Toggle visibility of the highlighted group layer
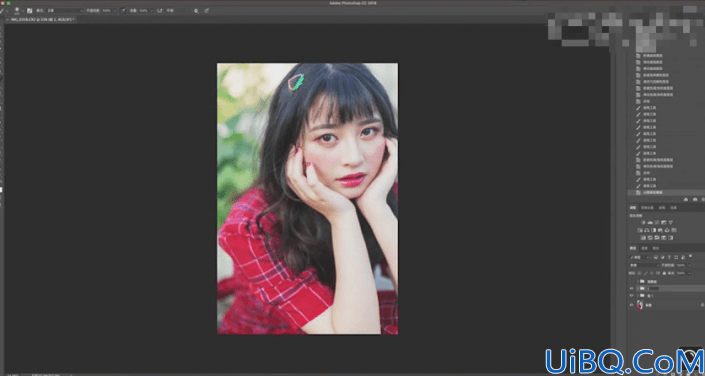The image size is (705, 376). point(632,288)
